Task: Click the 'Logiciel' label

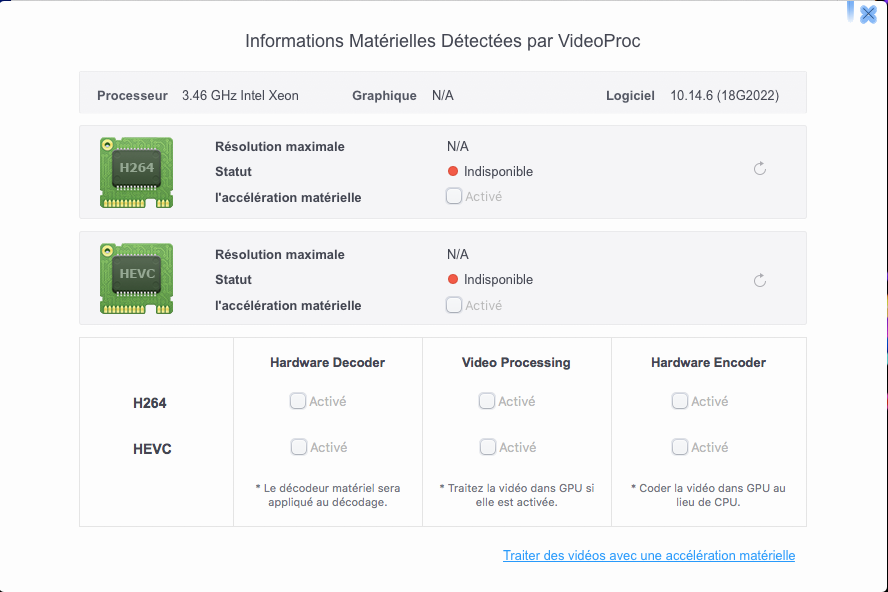Action: point(630,95)
